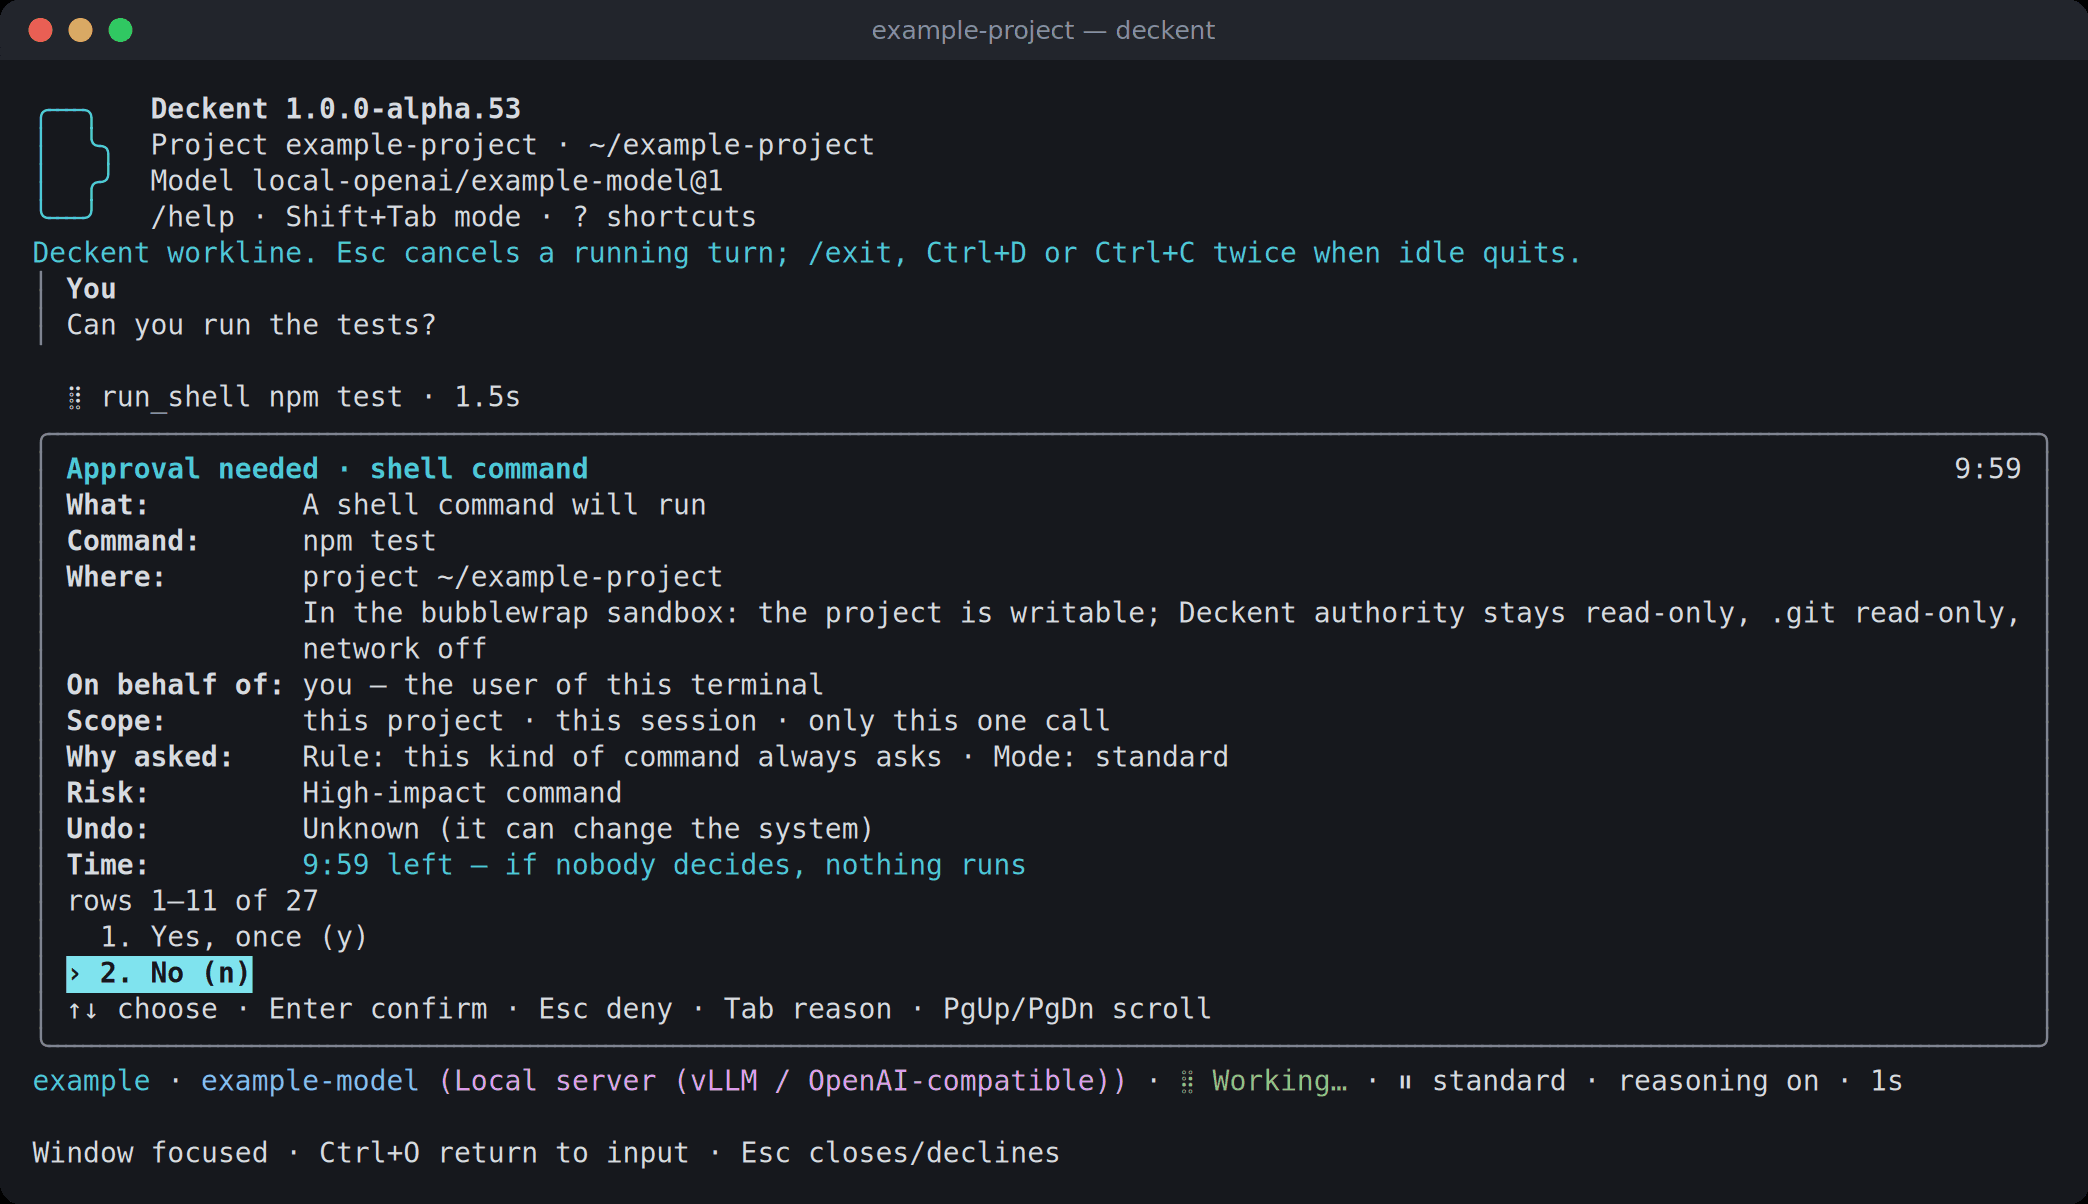Click the Window focused footer hint line
This screenshot has height=1204, width=2088.
[x=546, y=1153]
